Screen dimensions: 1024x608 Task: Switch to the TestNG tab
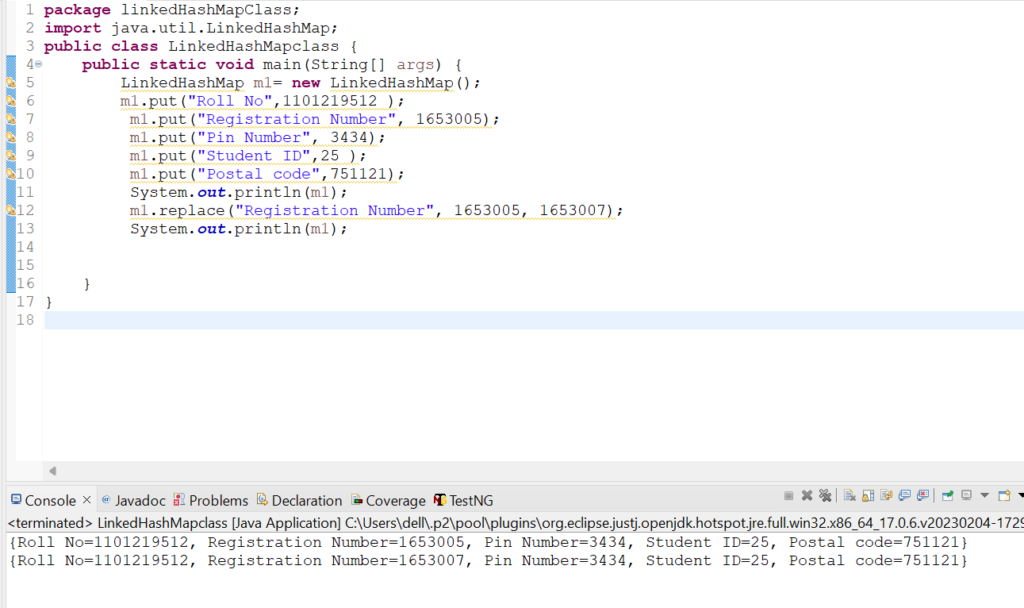pos(464,500)
